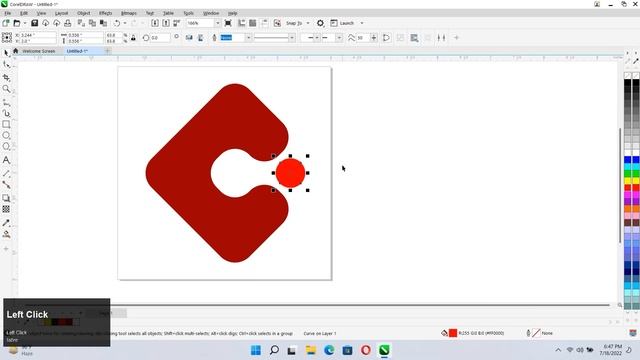Select the Transparency tool
Viewport: 640px width, 360px height.
tap(6, 209)
